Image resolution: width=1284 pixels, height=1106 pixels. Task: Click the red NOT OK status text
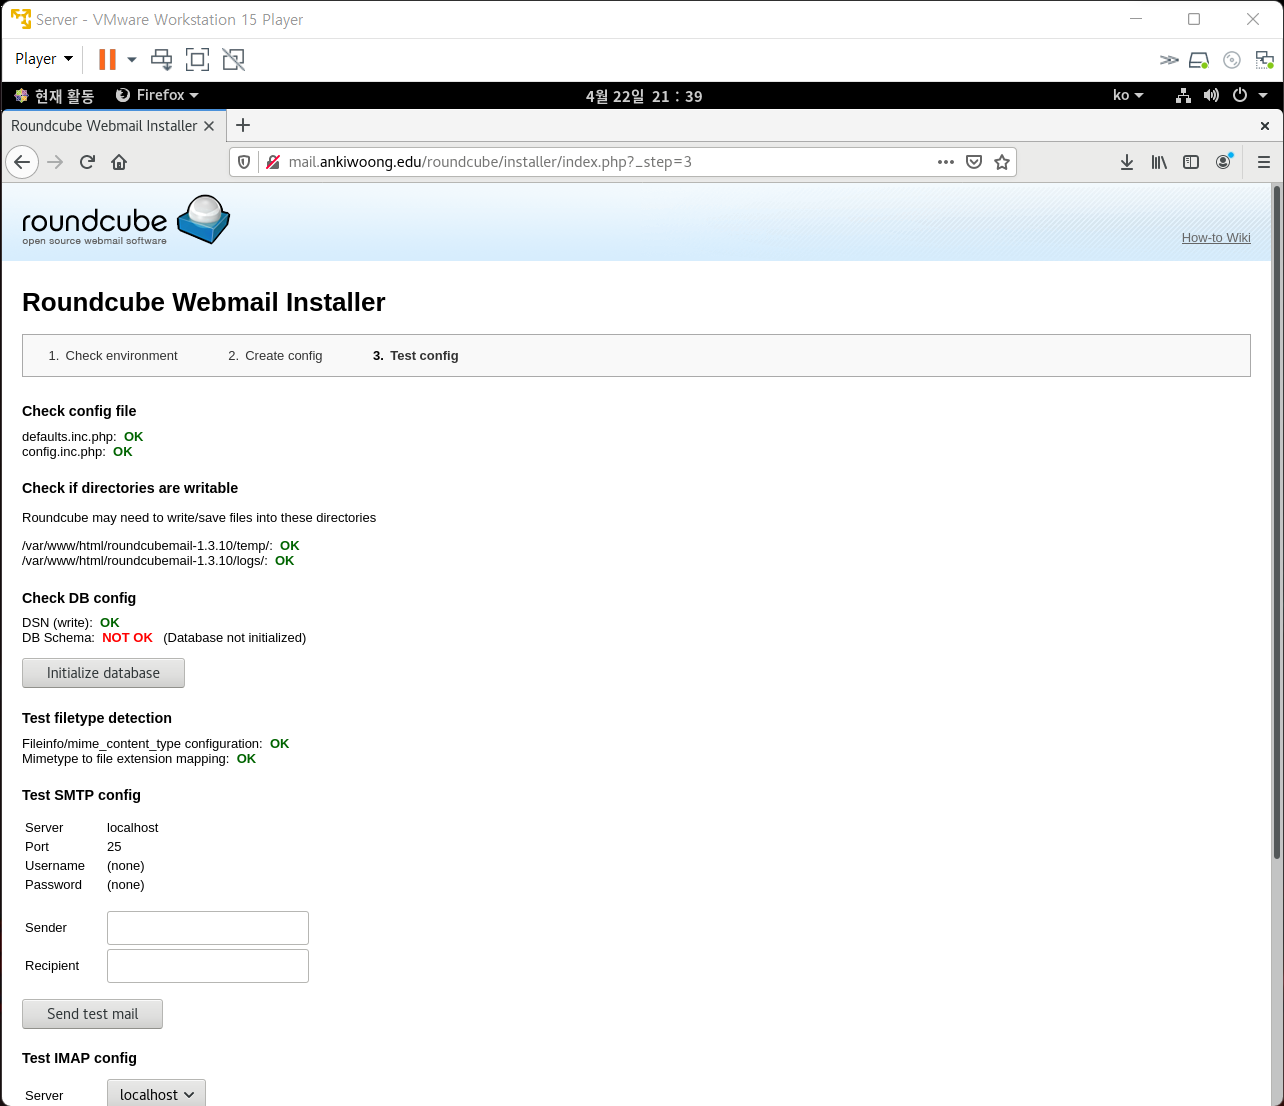(x=127, y=638)
